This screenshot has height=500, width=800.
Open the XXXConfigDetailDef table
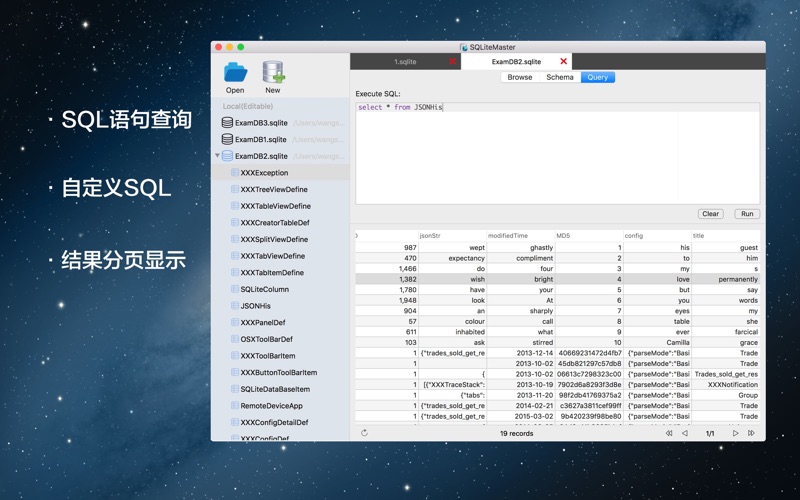(x=274, y=422)
